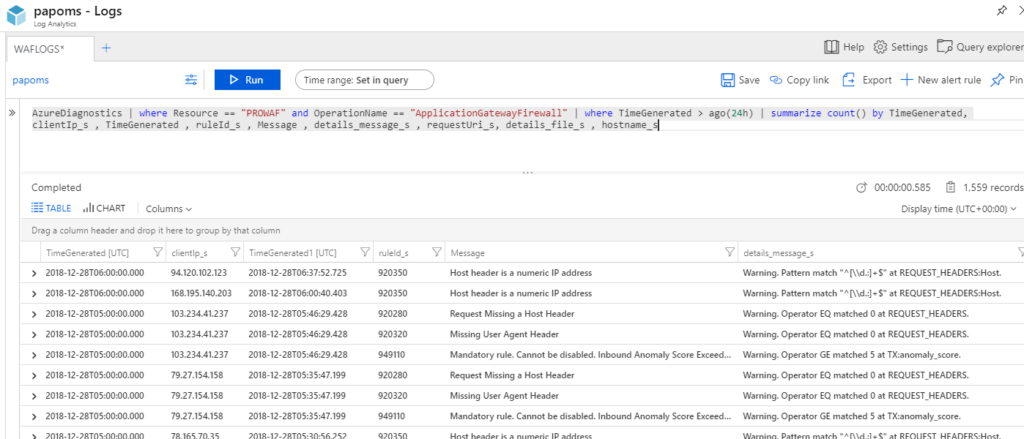Sort by the details_message_s column header

point(778,253)
